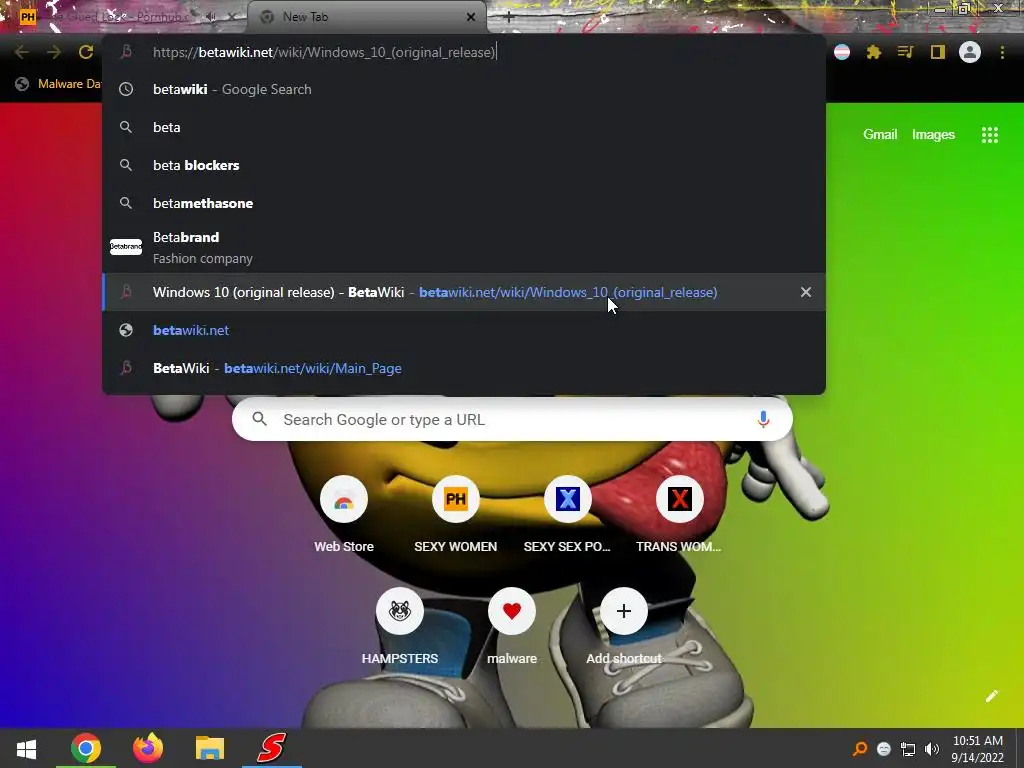The width and height of the screenshot is (1024, 768).
Task: Open the Malware bookmark in bookmarks bar
Action: (x=57, y=84)
